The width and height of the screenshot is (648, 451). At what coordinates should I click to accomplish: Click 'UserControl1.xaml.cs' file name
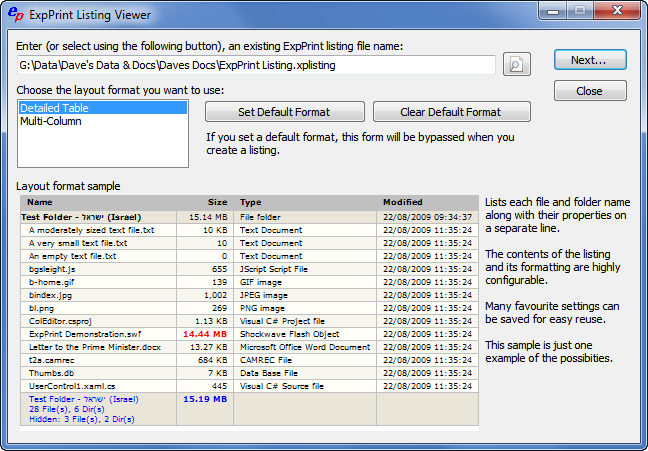[72, 386]
